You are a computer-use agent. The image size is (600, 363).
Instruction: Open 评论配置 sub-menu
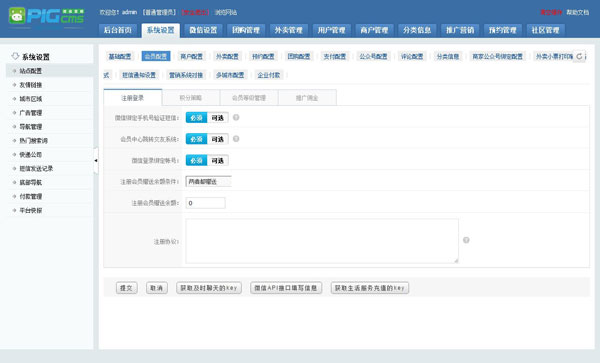point(412,56)
